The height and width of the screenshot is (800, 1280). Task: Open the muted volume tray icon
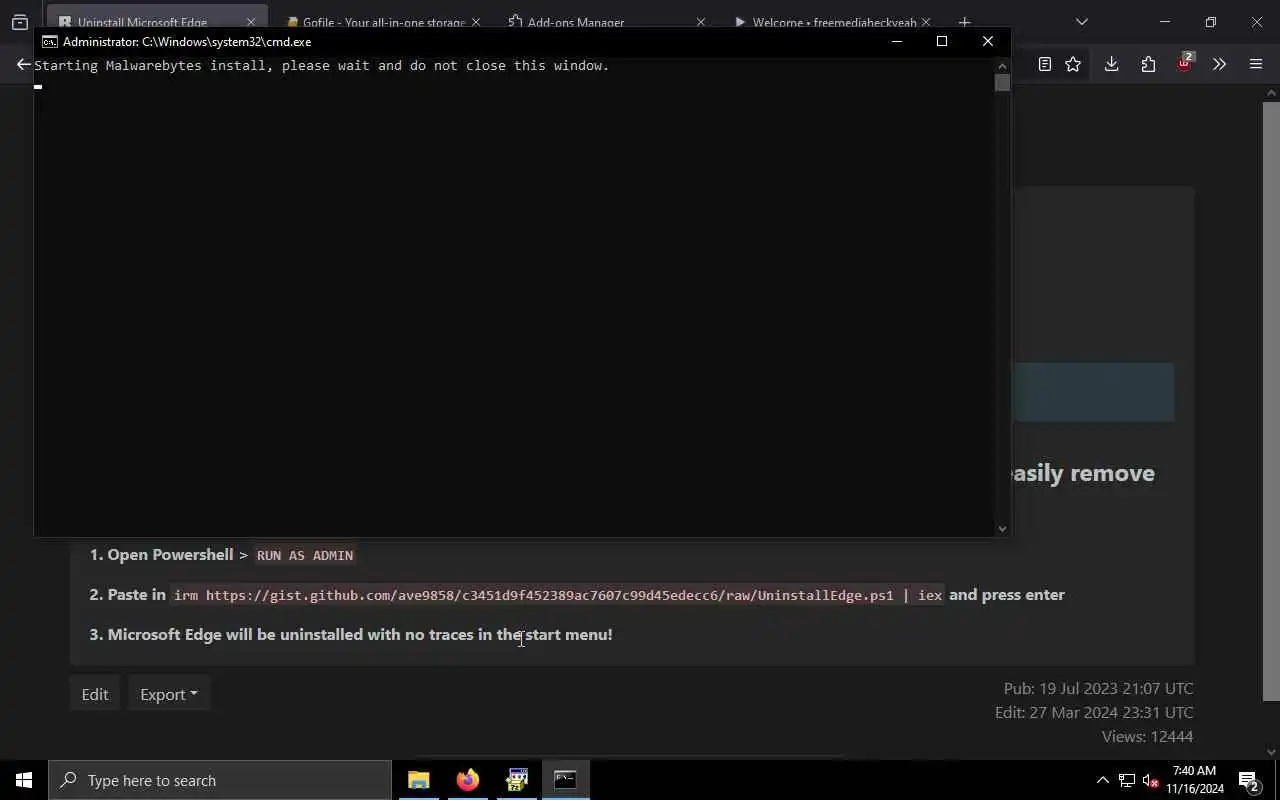point(1150,780)
